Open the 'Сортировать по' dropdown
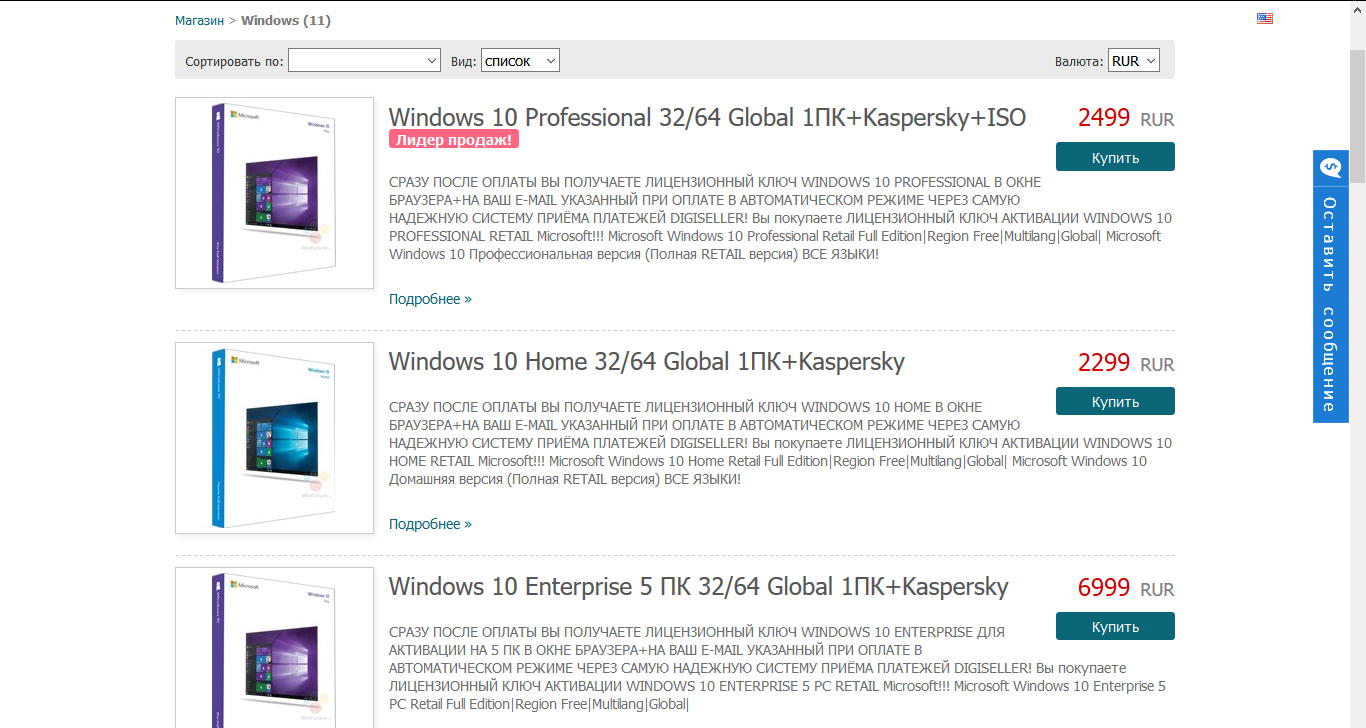Viewport: 1366px width, 728px height. click(364, 61)
